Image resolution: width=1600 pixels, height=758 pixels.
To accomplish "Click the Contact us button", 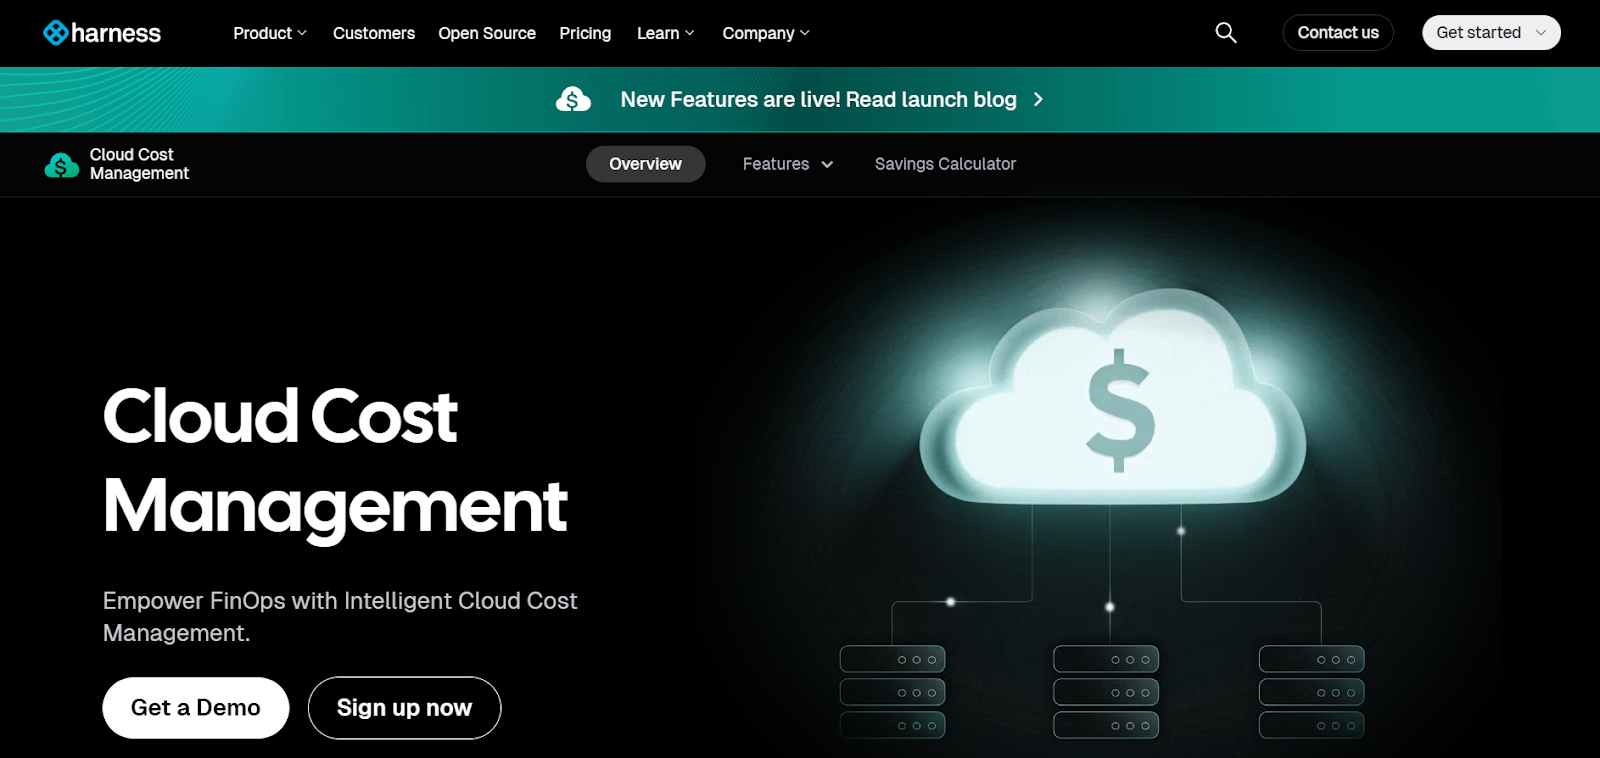I will point(1338,33).
